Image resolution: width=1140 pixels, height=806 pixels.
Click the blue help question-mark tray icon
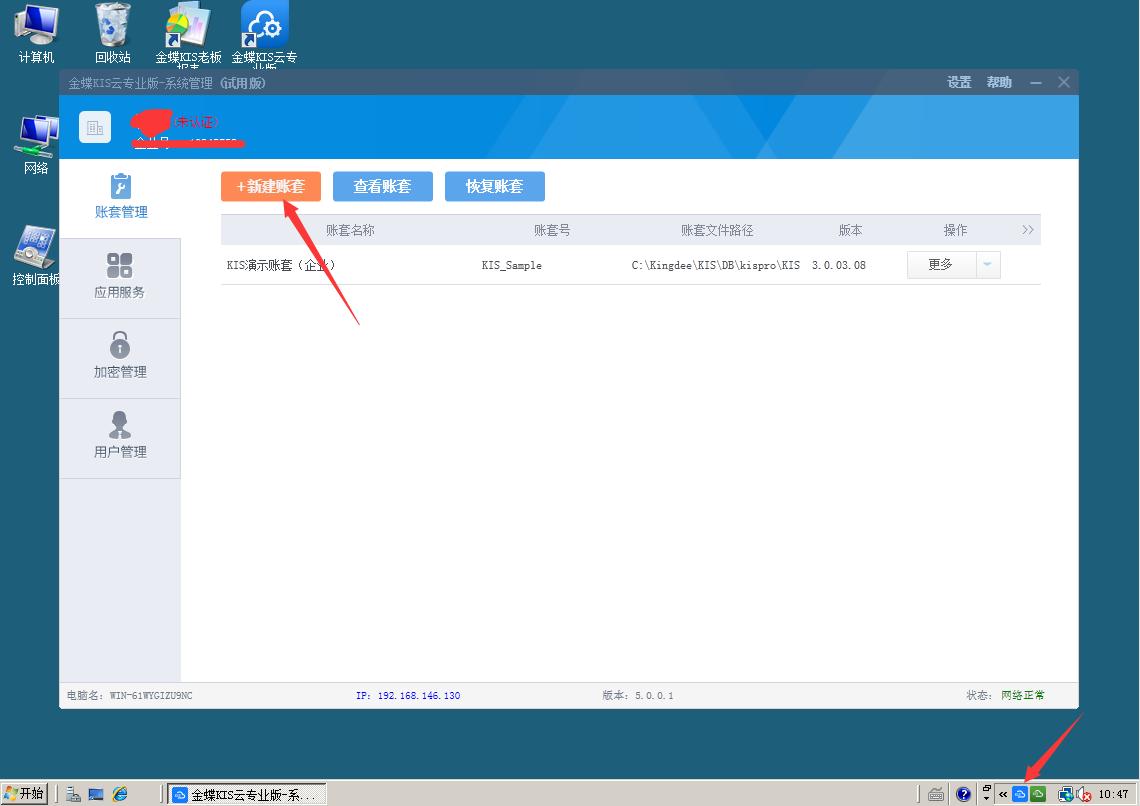click(963, 794)
